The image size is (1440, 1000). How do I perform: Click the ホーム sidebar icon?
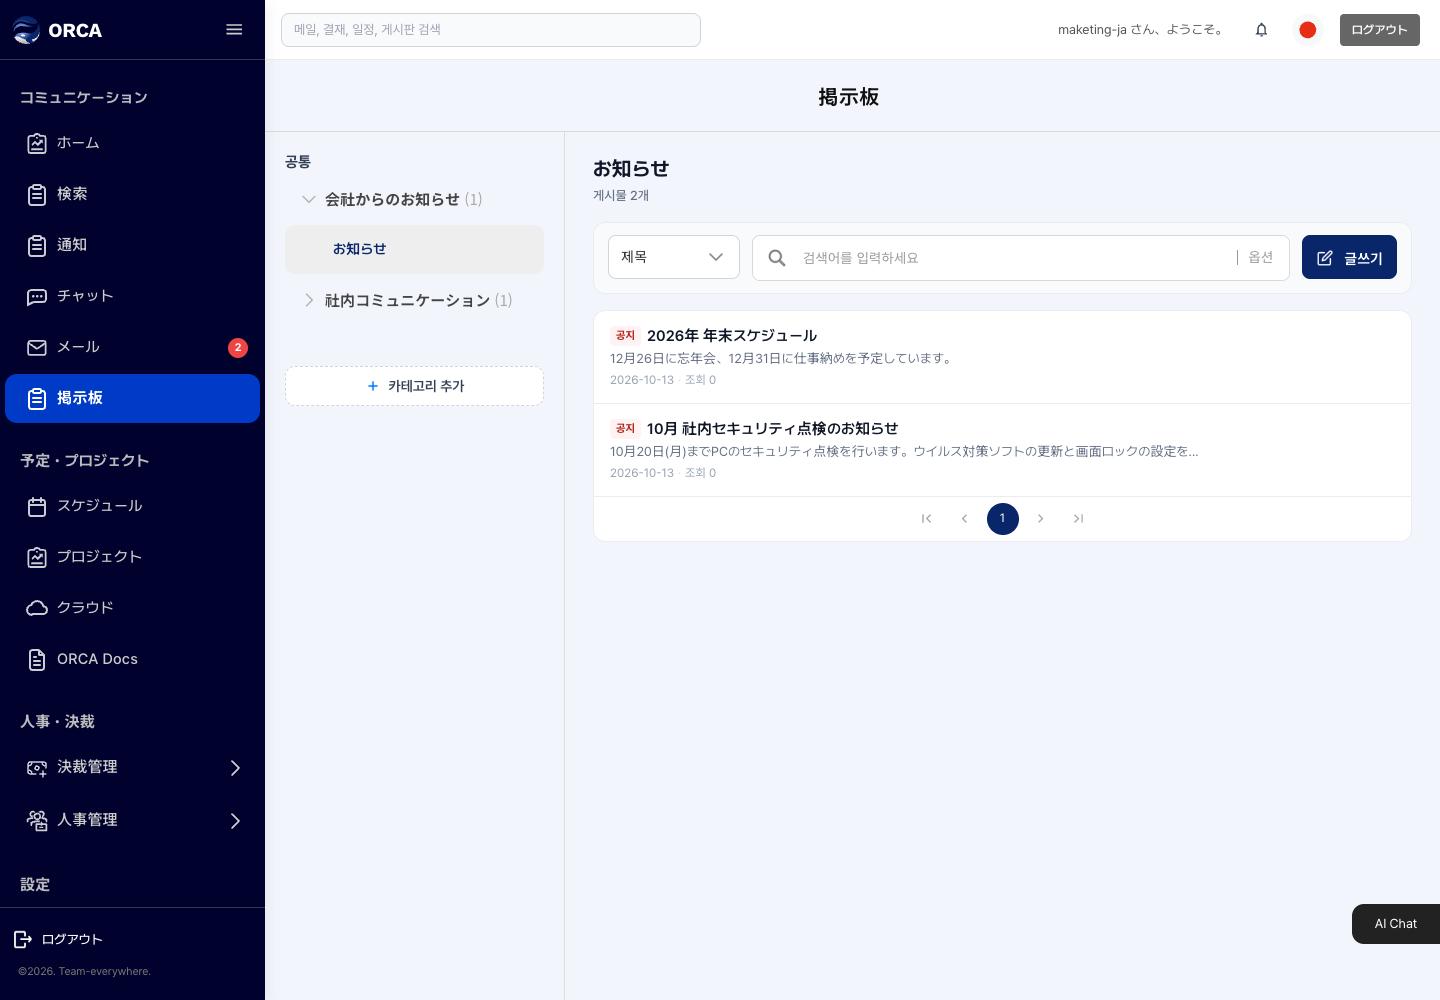click(37, 143)
